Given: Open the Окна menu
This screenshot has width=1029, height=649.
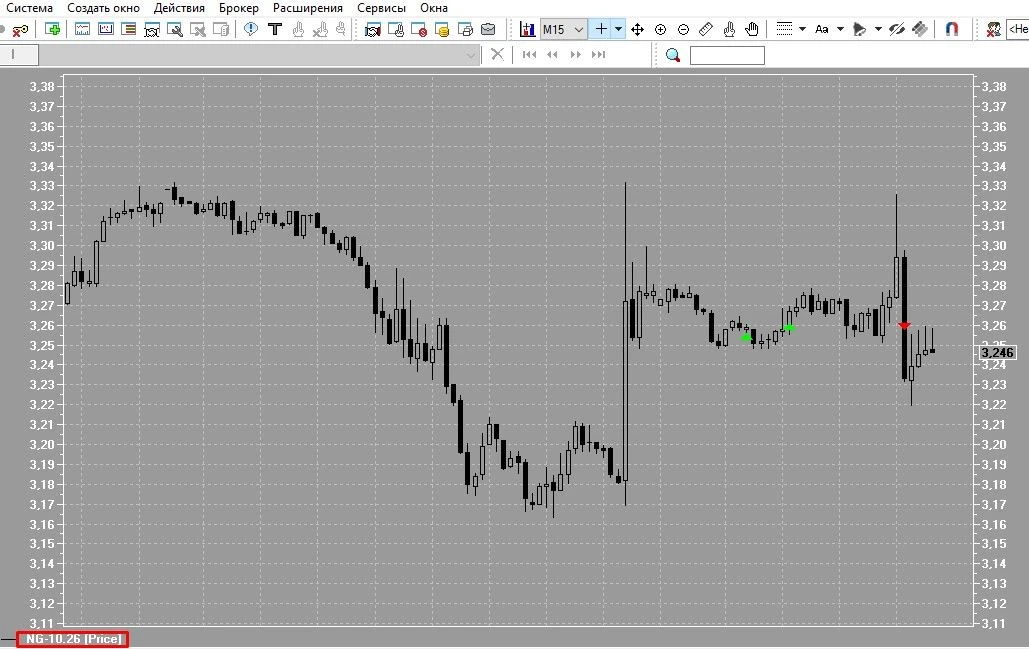Looking at the screenshot, I should tap(434, 8).
